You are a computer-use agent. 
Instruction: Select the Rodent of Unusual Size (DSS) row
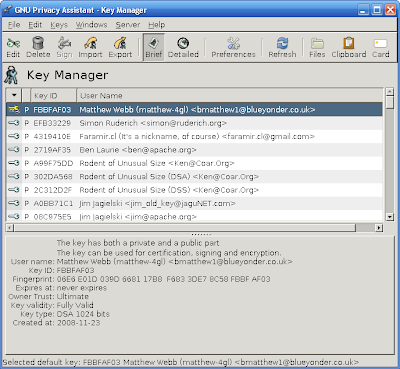click(x=194, y=190)
